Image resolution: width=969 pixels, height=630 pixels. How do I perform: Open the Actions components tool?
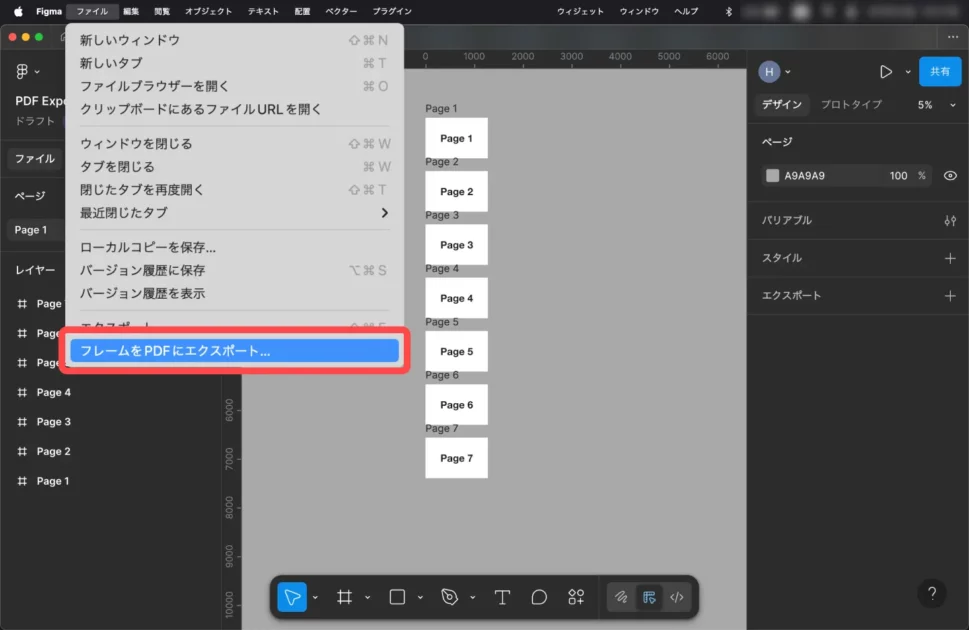click(x=576, y=597)
